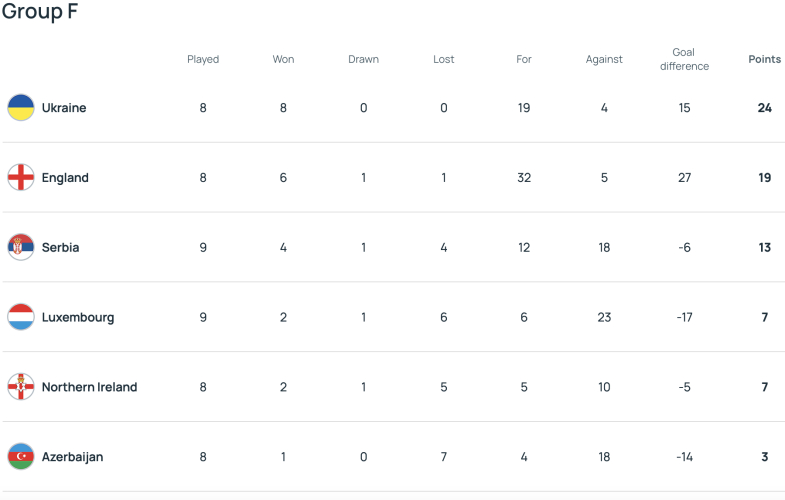Open the Serbia team link
This screenshot has height=500, width=785.
61,247
